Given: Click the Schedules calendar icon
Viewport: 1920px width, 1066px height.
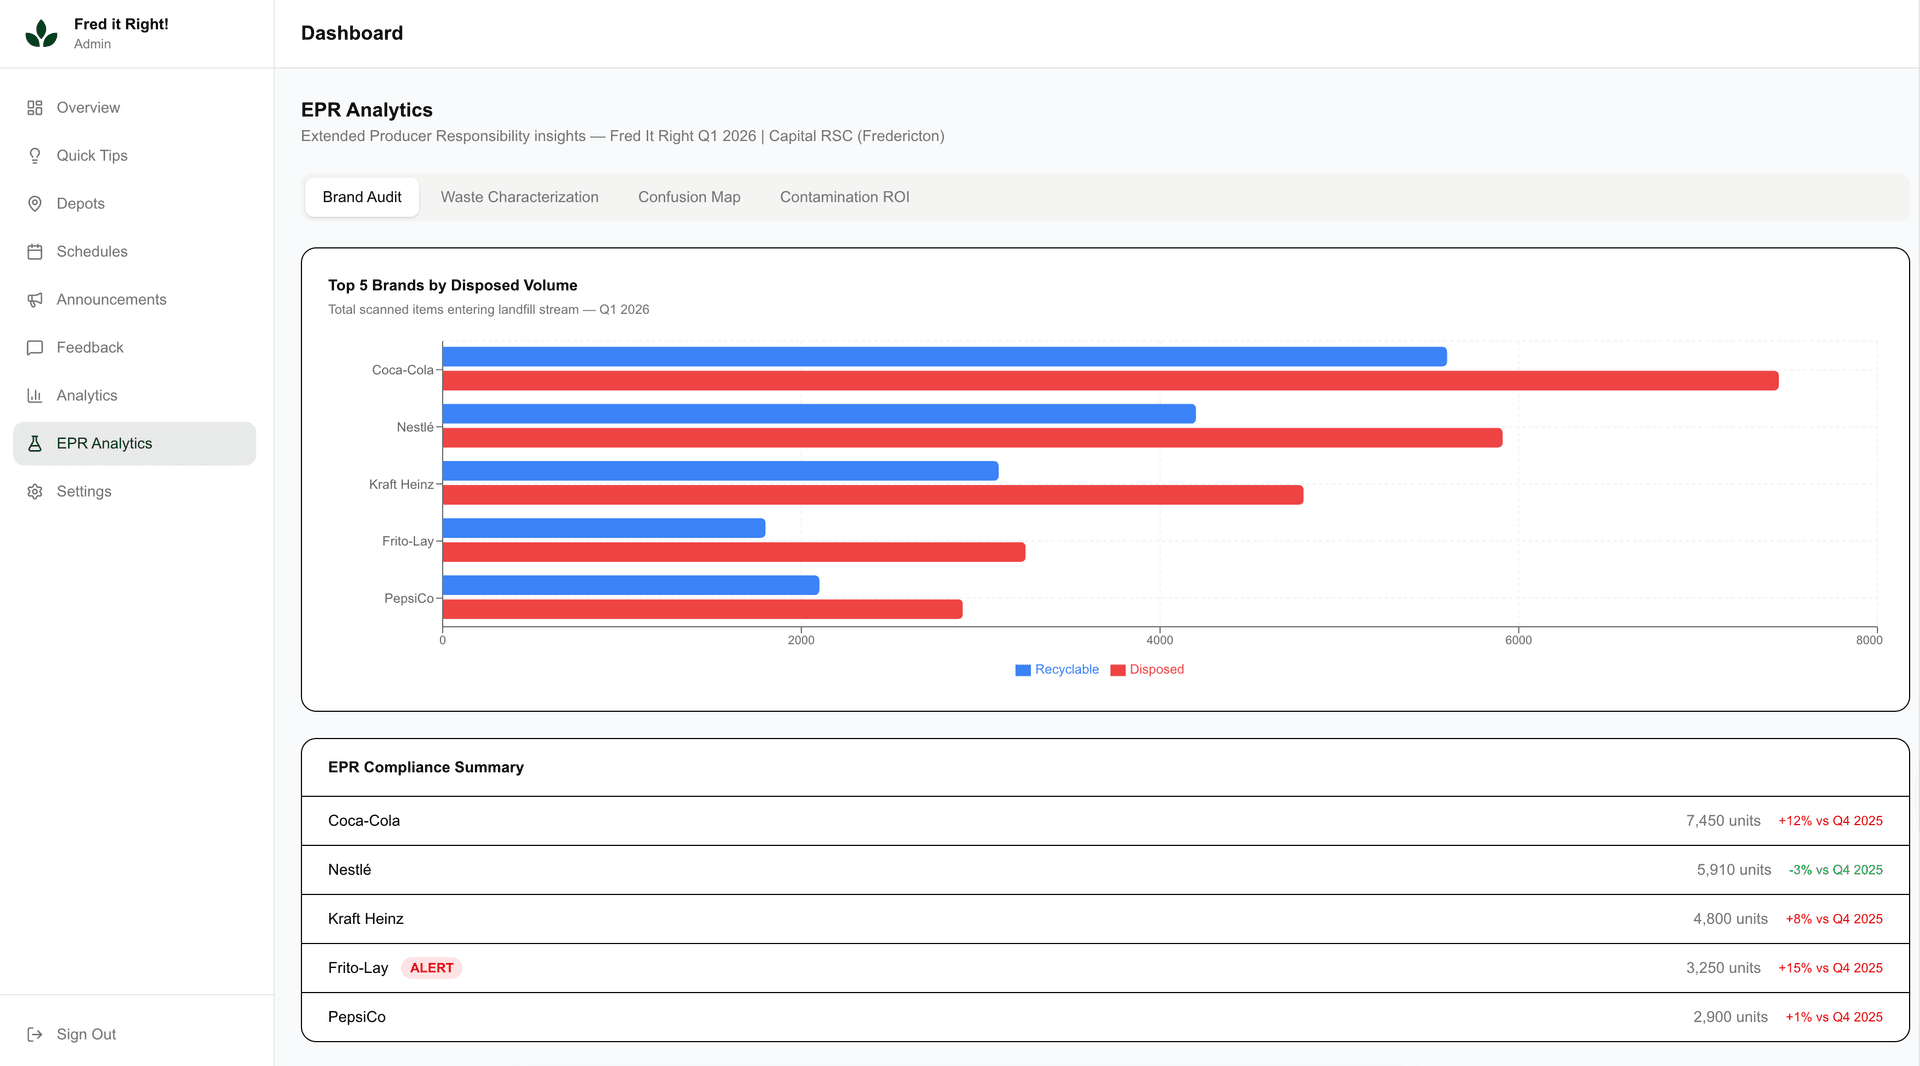Looking at the screenshot, I should pos(35,252).
